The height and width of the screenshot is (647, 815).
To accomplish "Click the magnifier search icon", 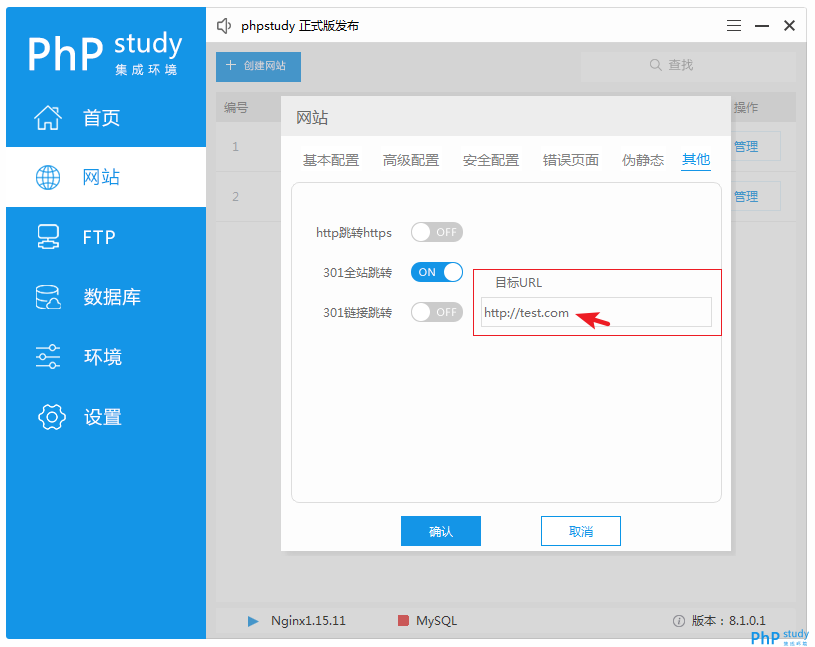I will (655, 65).
